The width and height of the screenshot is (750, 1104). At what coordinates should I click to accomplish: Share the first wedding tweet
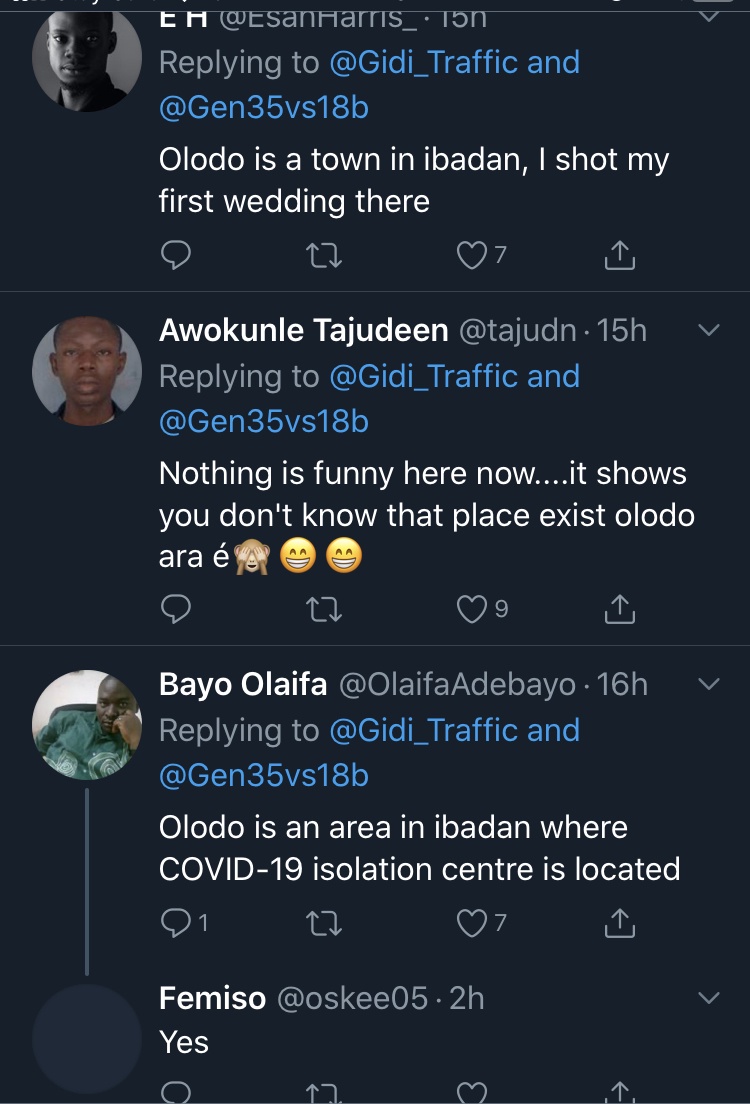pyautogui.click(x=620, y=256)
